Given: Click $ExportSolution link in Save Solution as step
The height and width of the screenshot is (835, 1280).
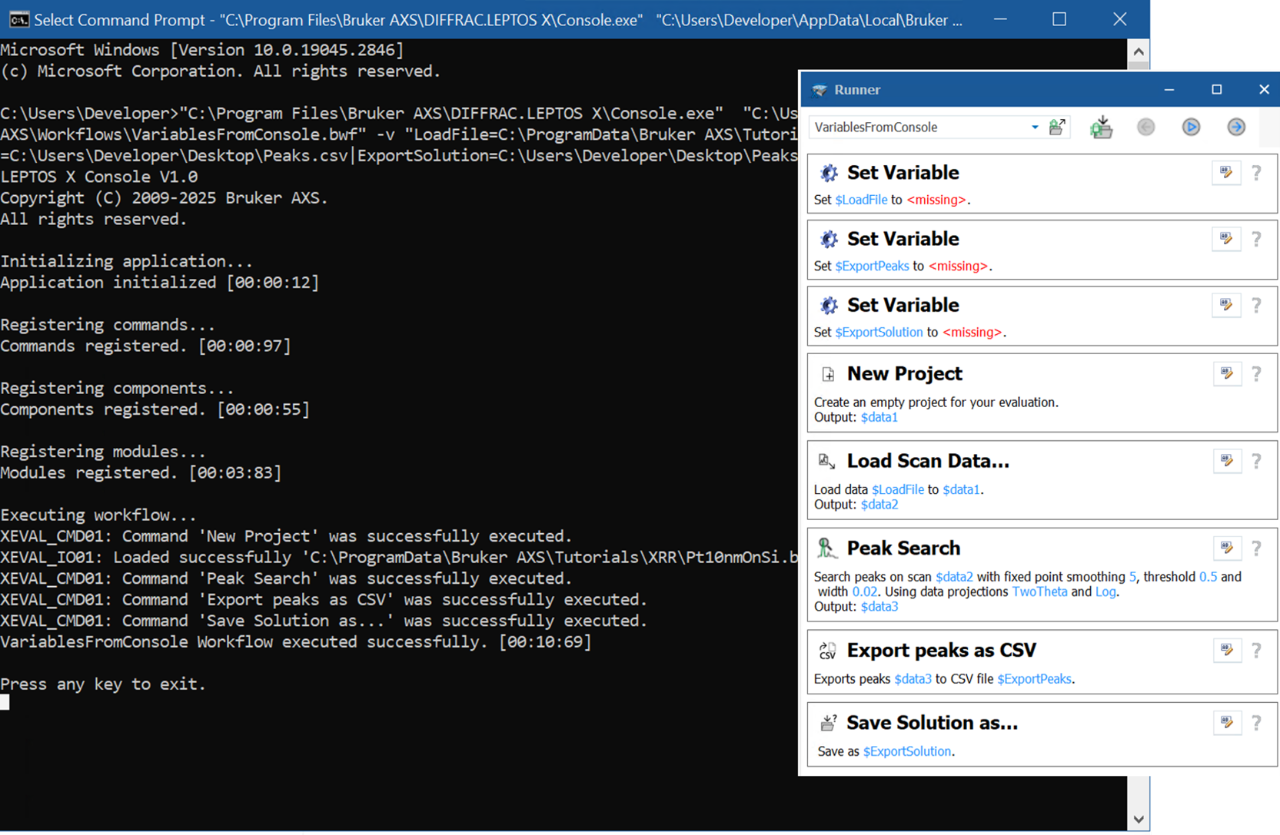Looking at the screenshot, I should point(907,751).
